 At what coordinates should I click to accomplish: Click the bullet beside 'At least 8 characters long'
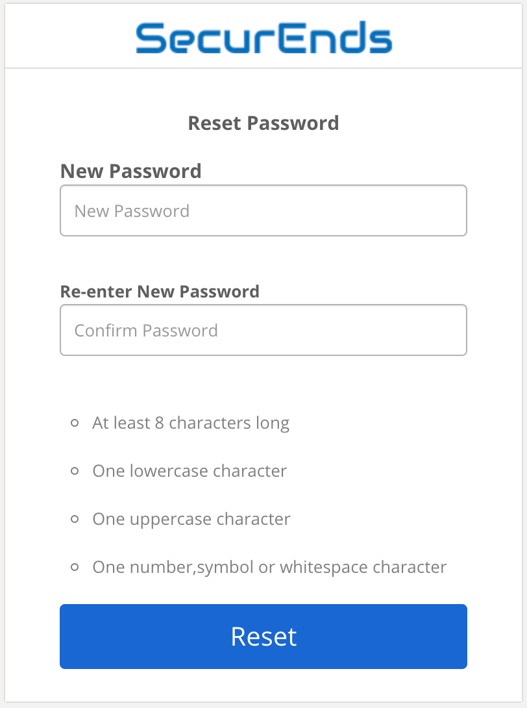click(x=75, y=423)
